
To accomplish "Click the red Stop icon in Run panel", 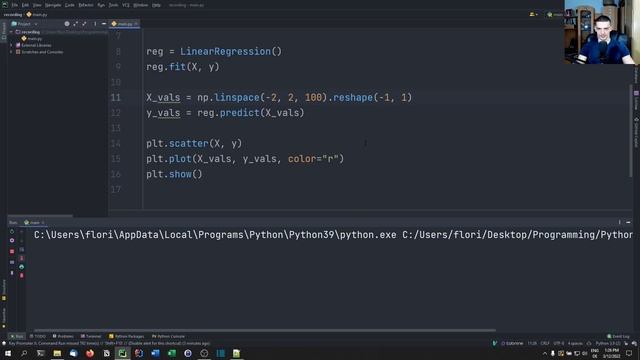I will click(x=12, y=251).
